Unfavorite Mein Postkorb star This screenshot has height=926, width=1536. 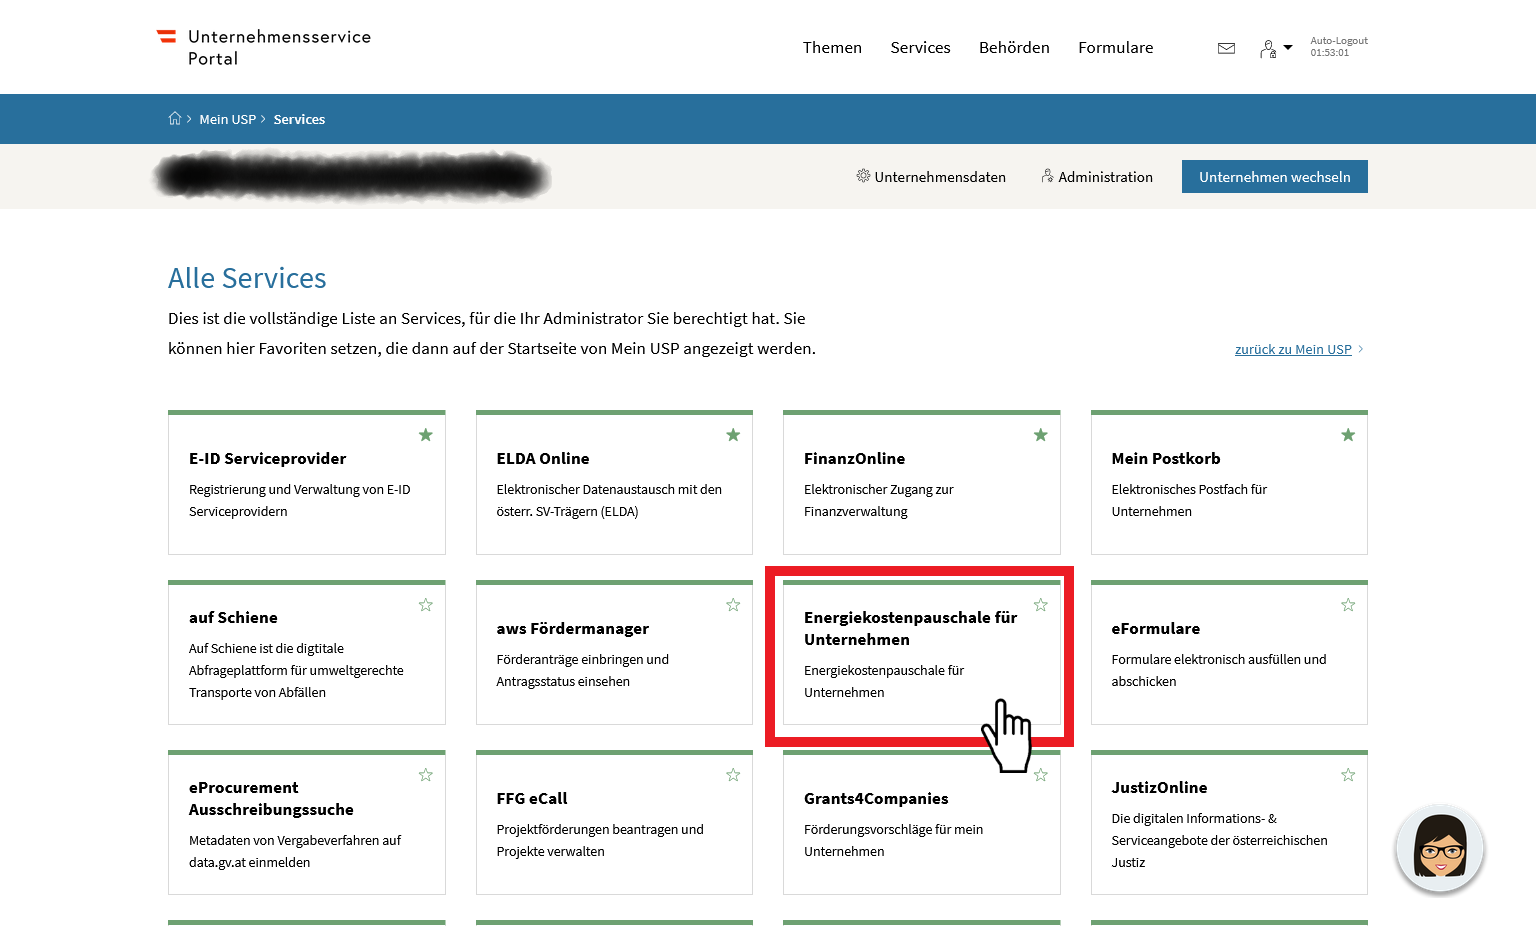point(1348,435)
